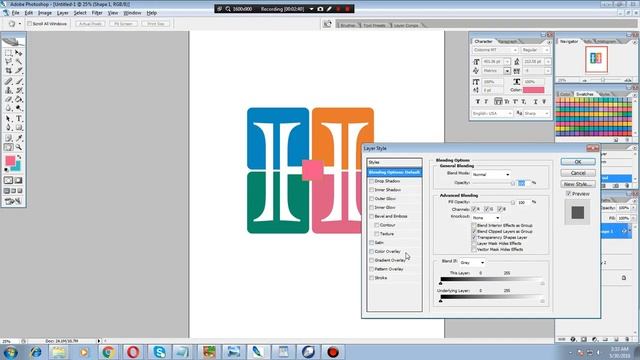Select the Pen tool
The image size is (640, 360).
(x=9, y=128)
